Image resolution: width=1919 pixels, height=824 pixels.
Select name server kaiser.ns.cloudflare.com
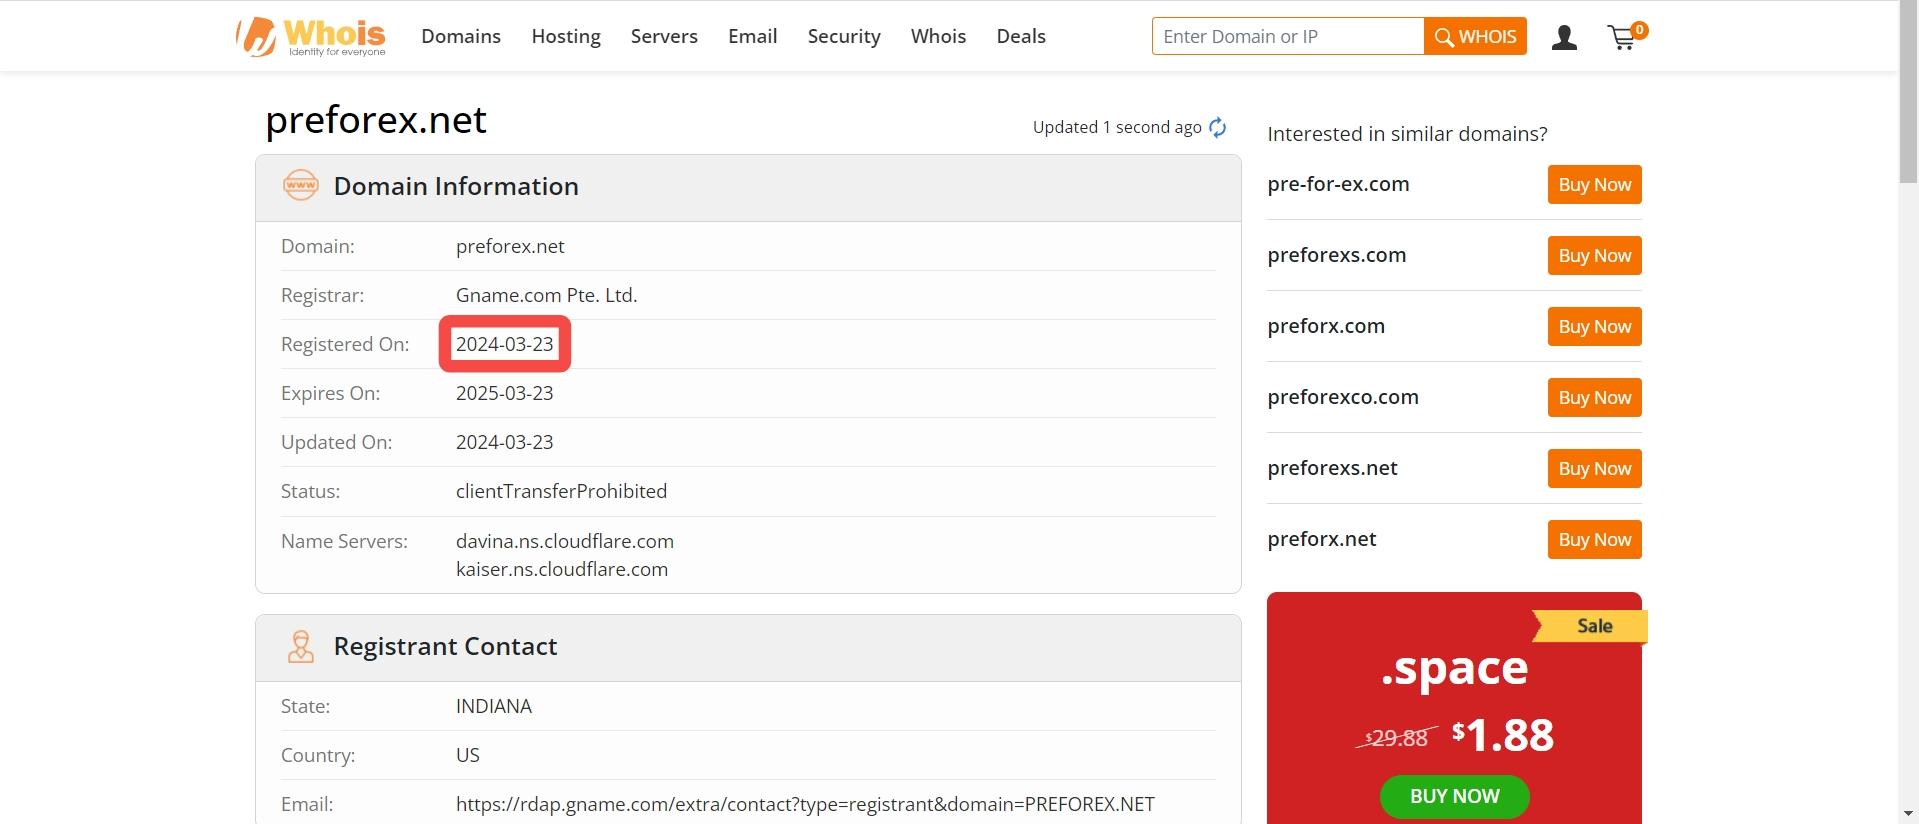coord(562,569)
